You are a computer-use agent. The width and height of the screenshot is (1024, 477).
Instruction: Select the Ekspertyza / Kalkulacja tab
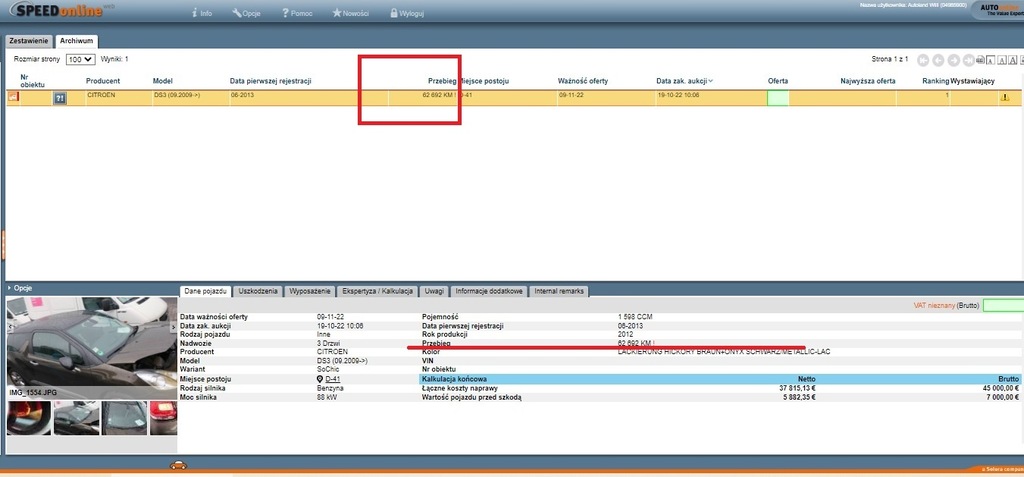[x=377, y=291]
